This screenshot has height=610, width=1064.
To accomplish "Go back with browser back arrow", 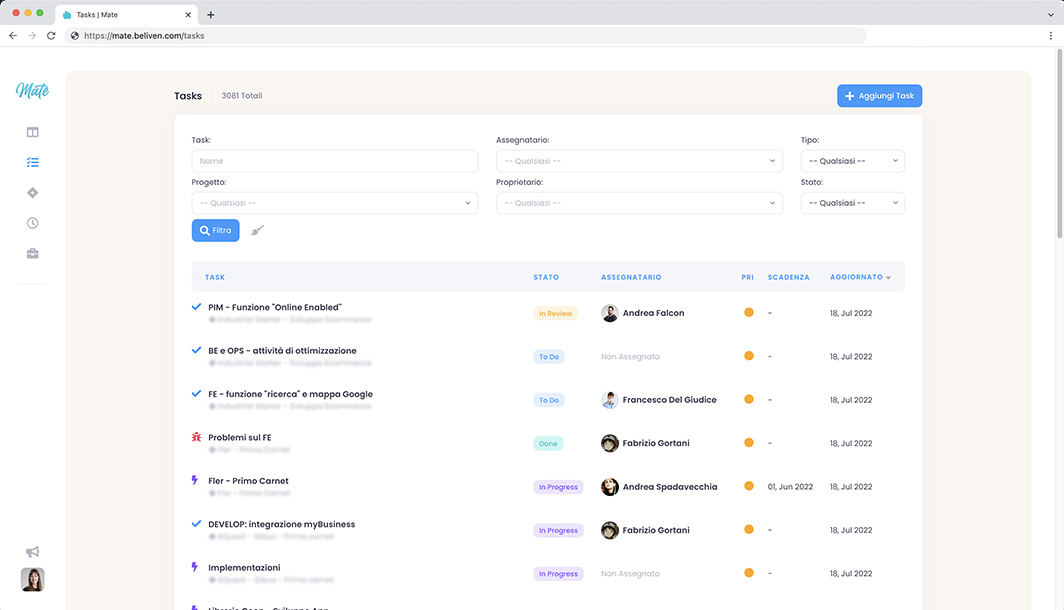I will tap(13, 35).
